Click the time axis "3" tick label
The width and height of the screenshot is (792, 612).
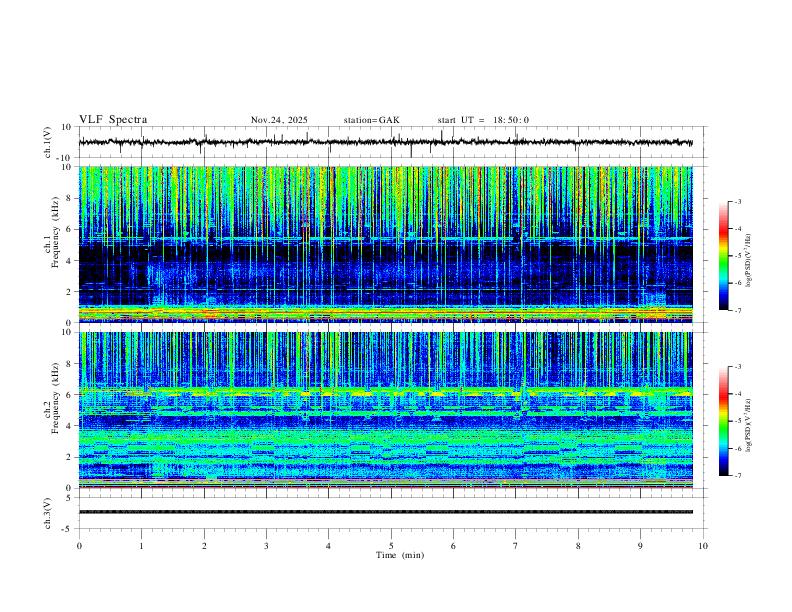point(266,546)
